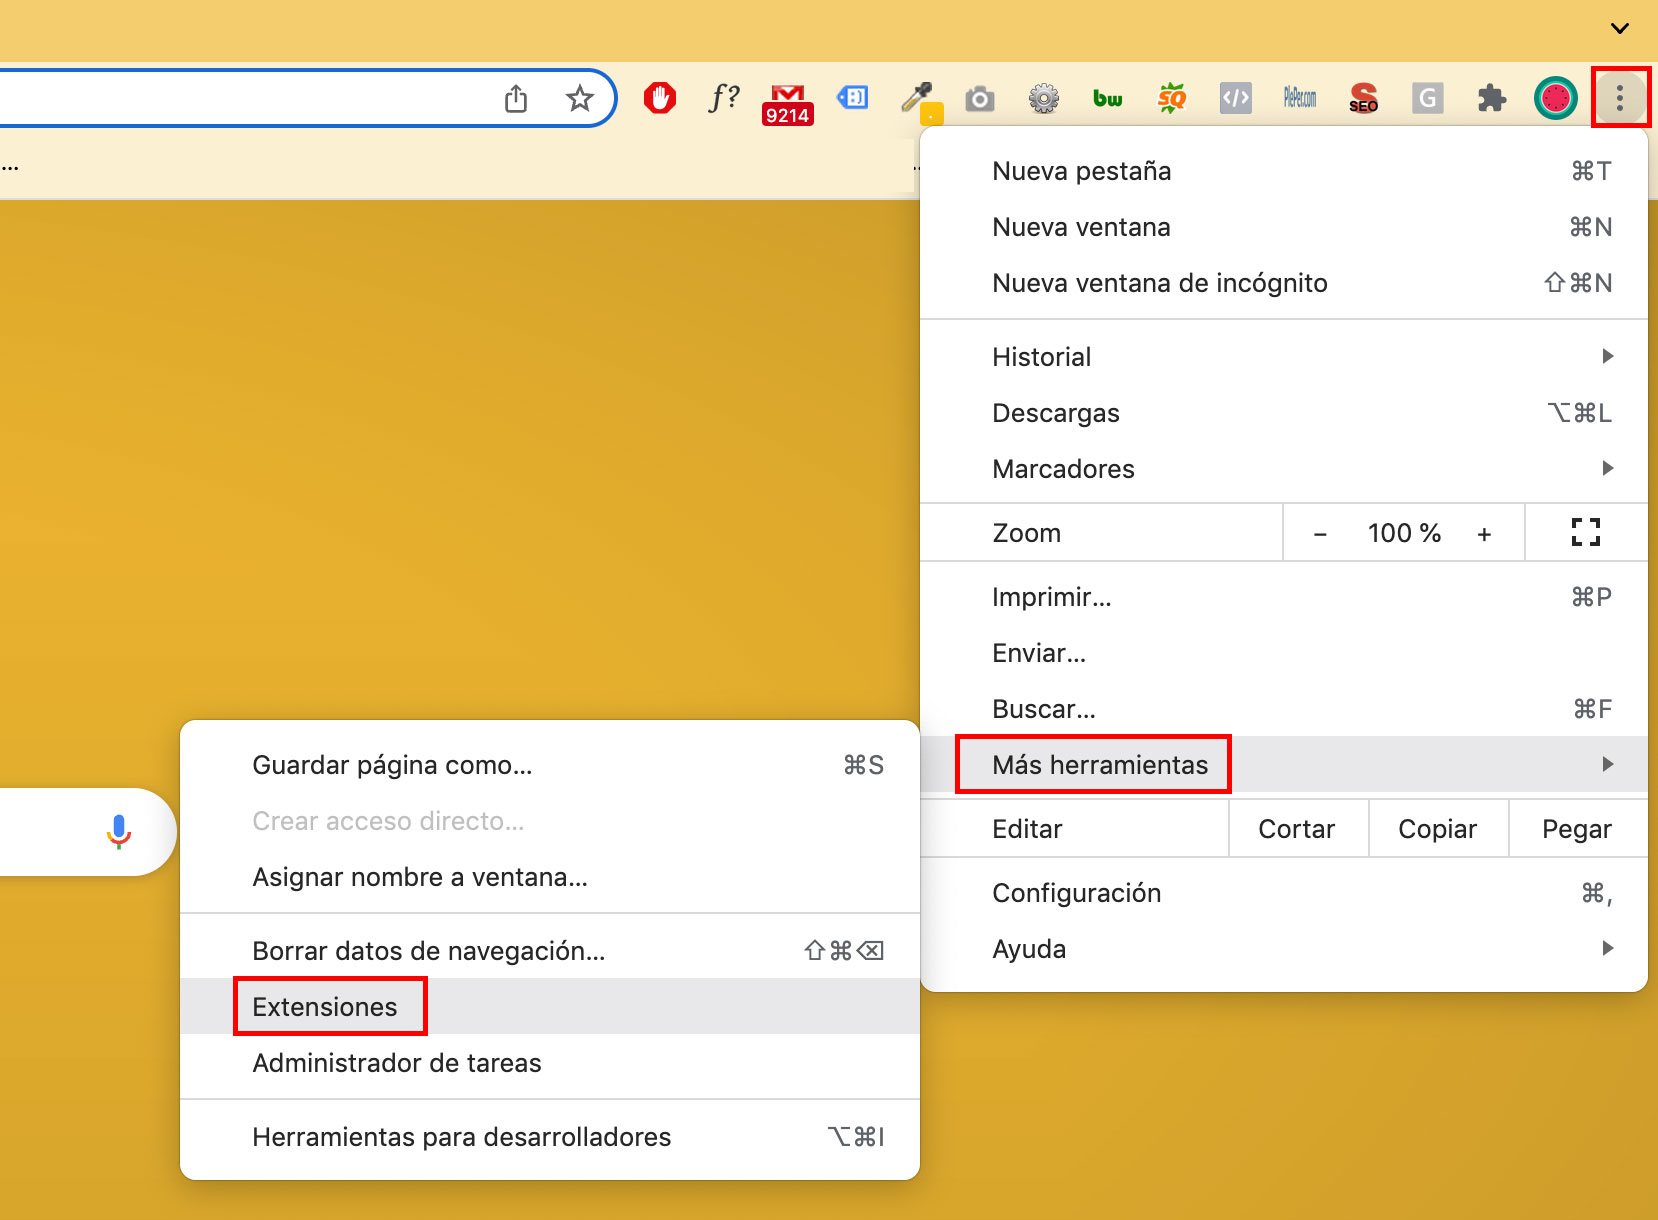
Task: Open Historial menu item
Action: pyautogui.click(x=1283, y=357)
